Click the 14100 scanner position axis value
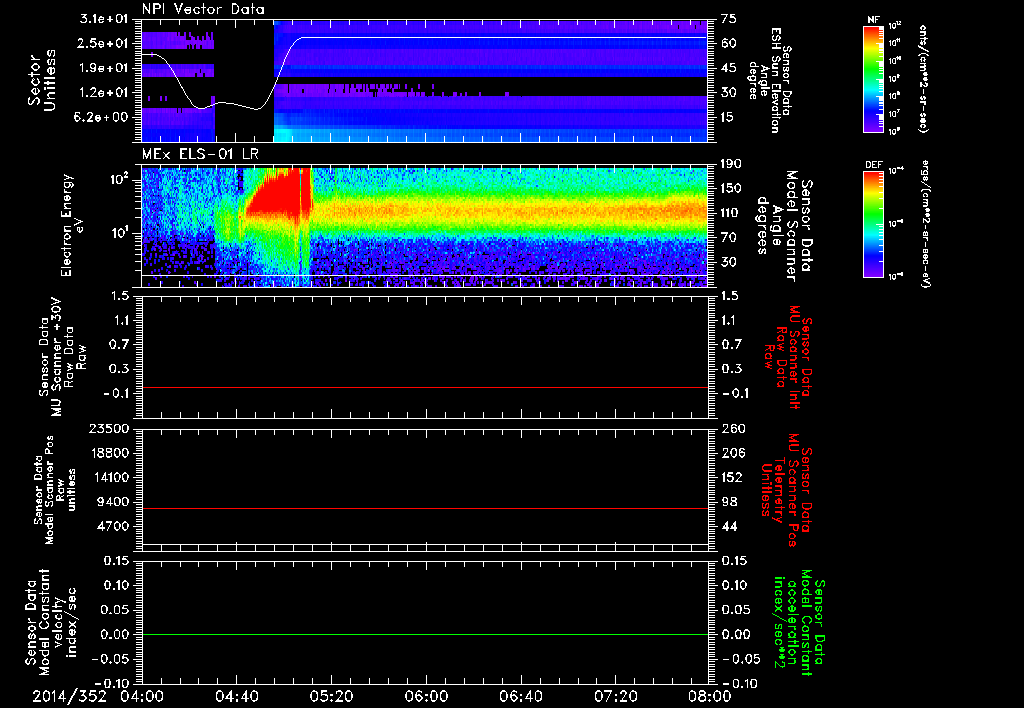This screenshot has width=1024, height=708. click(x=110, y=477)
